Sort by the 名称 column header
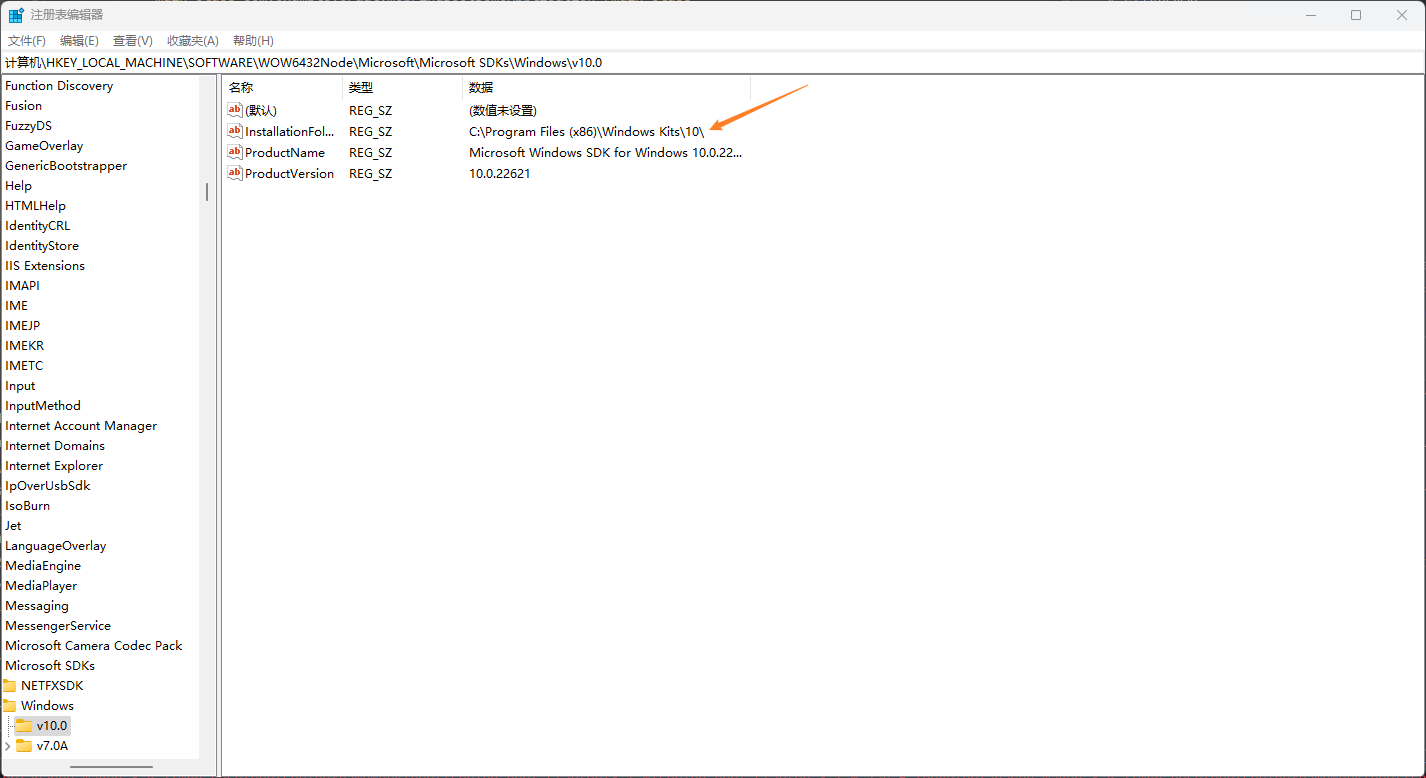Image resolution: width=1426 pixels, height=778 pixels. coord(282,88)
